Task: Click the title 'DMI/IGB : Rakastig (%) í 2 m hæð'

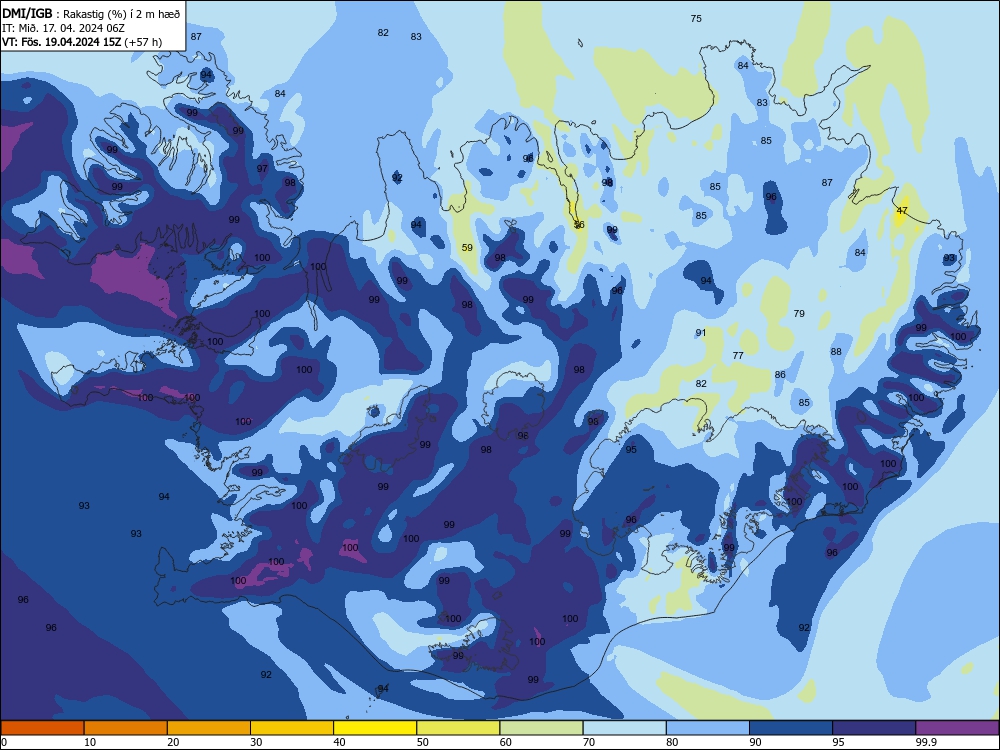Action: click(91, 14)
